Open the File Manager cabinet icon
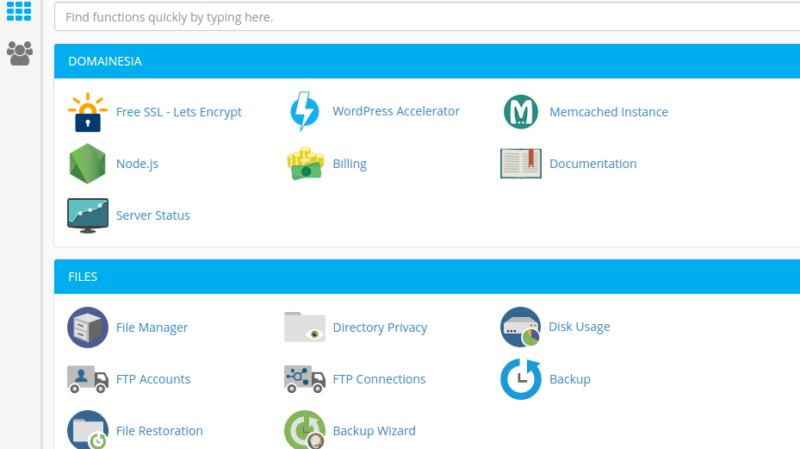 coord(87,327)
